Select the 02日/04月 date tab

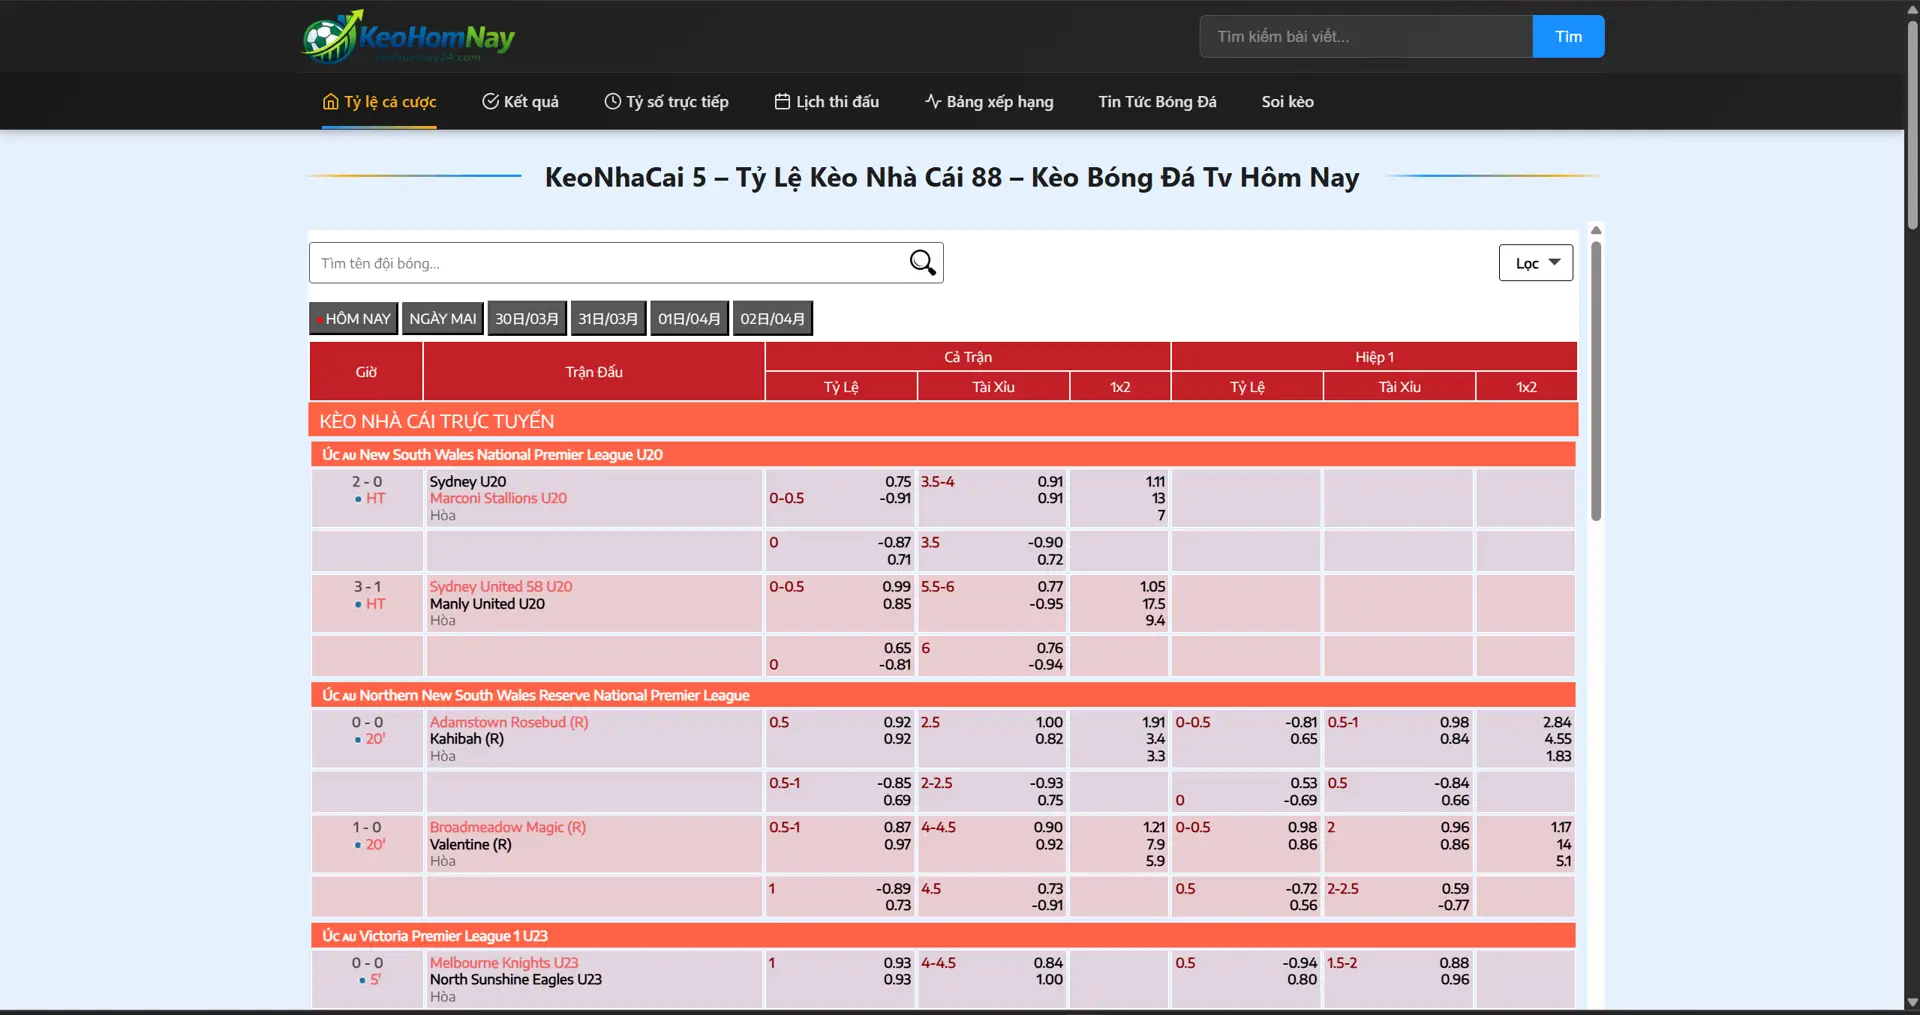[772, 319]
